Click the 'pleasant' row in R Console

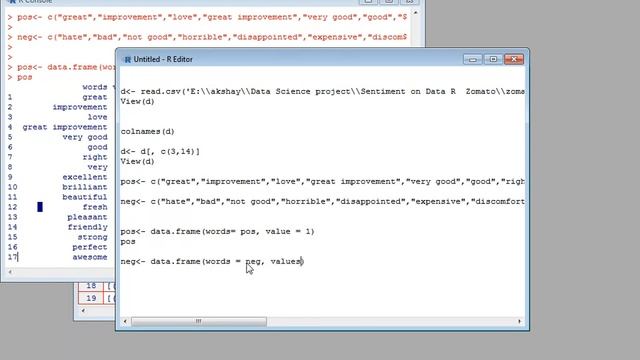[58, 217]
